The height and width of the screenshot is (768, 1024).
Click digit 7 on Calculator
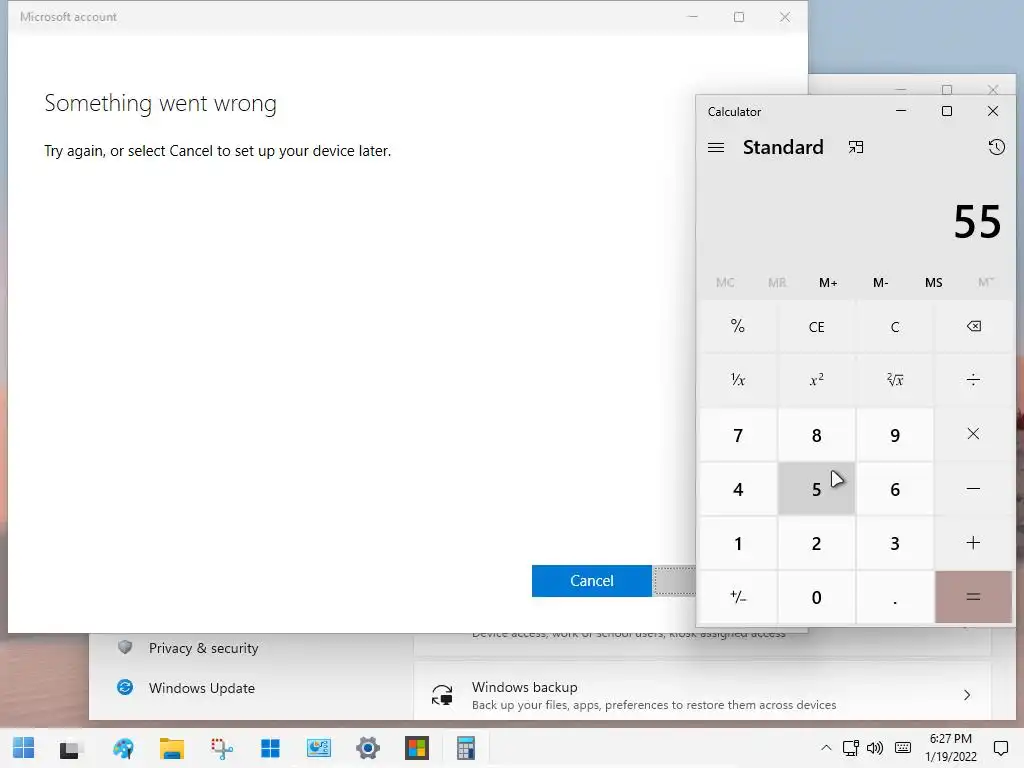tap(738, 435)
